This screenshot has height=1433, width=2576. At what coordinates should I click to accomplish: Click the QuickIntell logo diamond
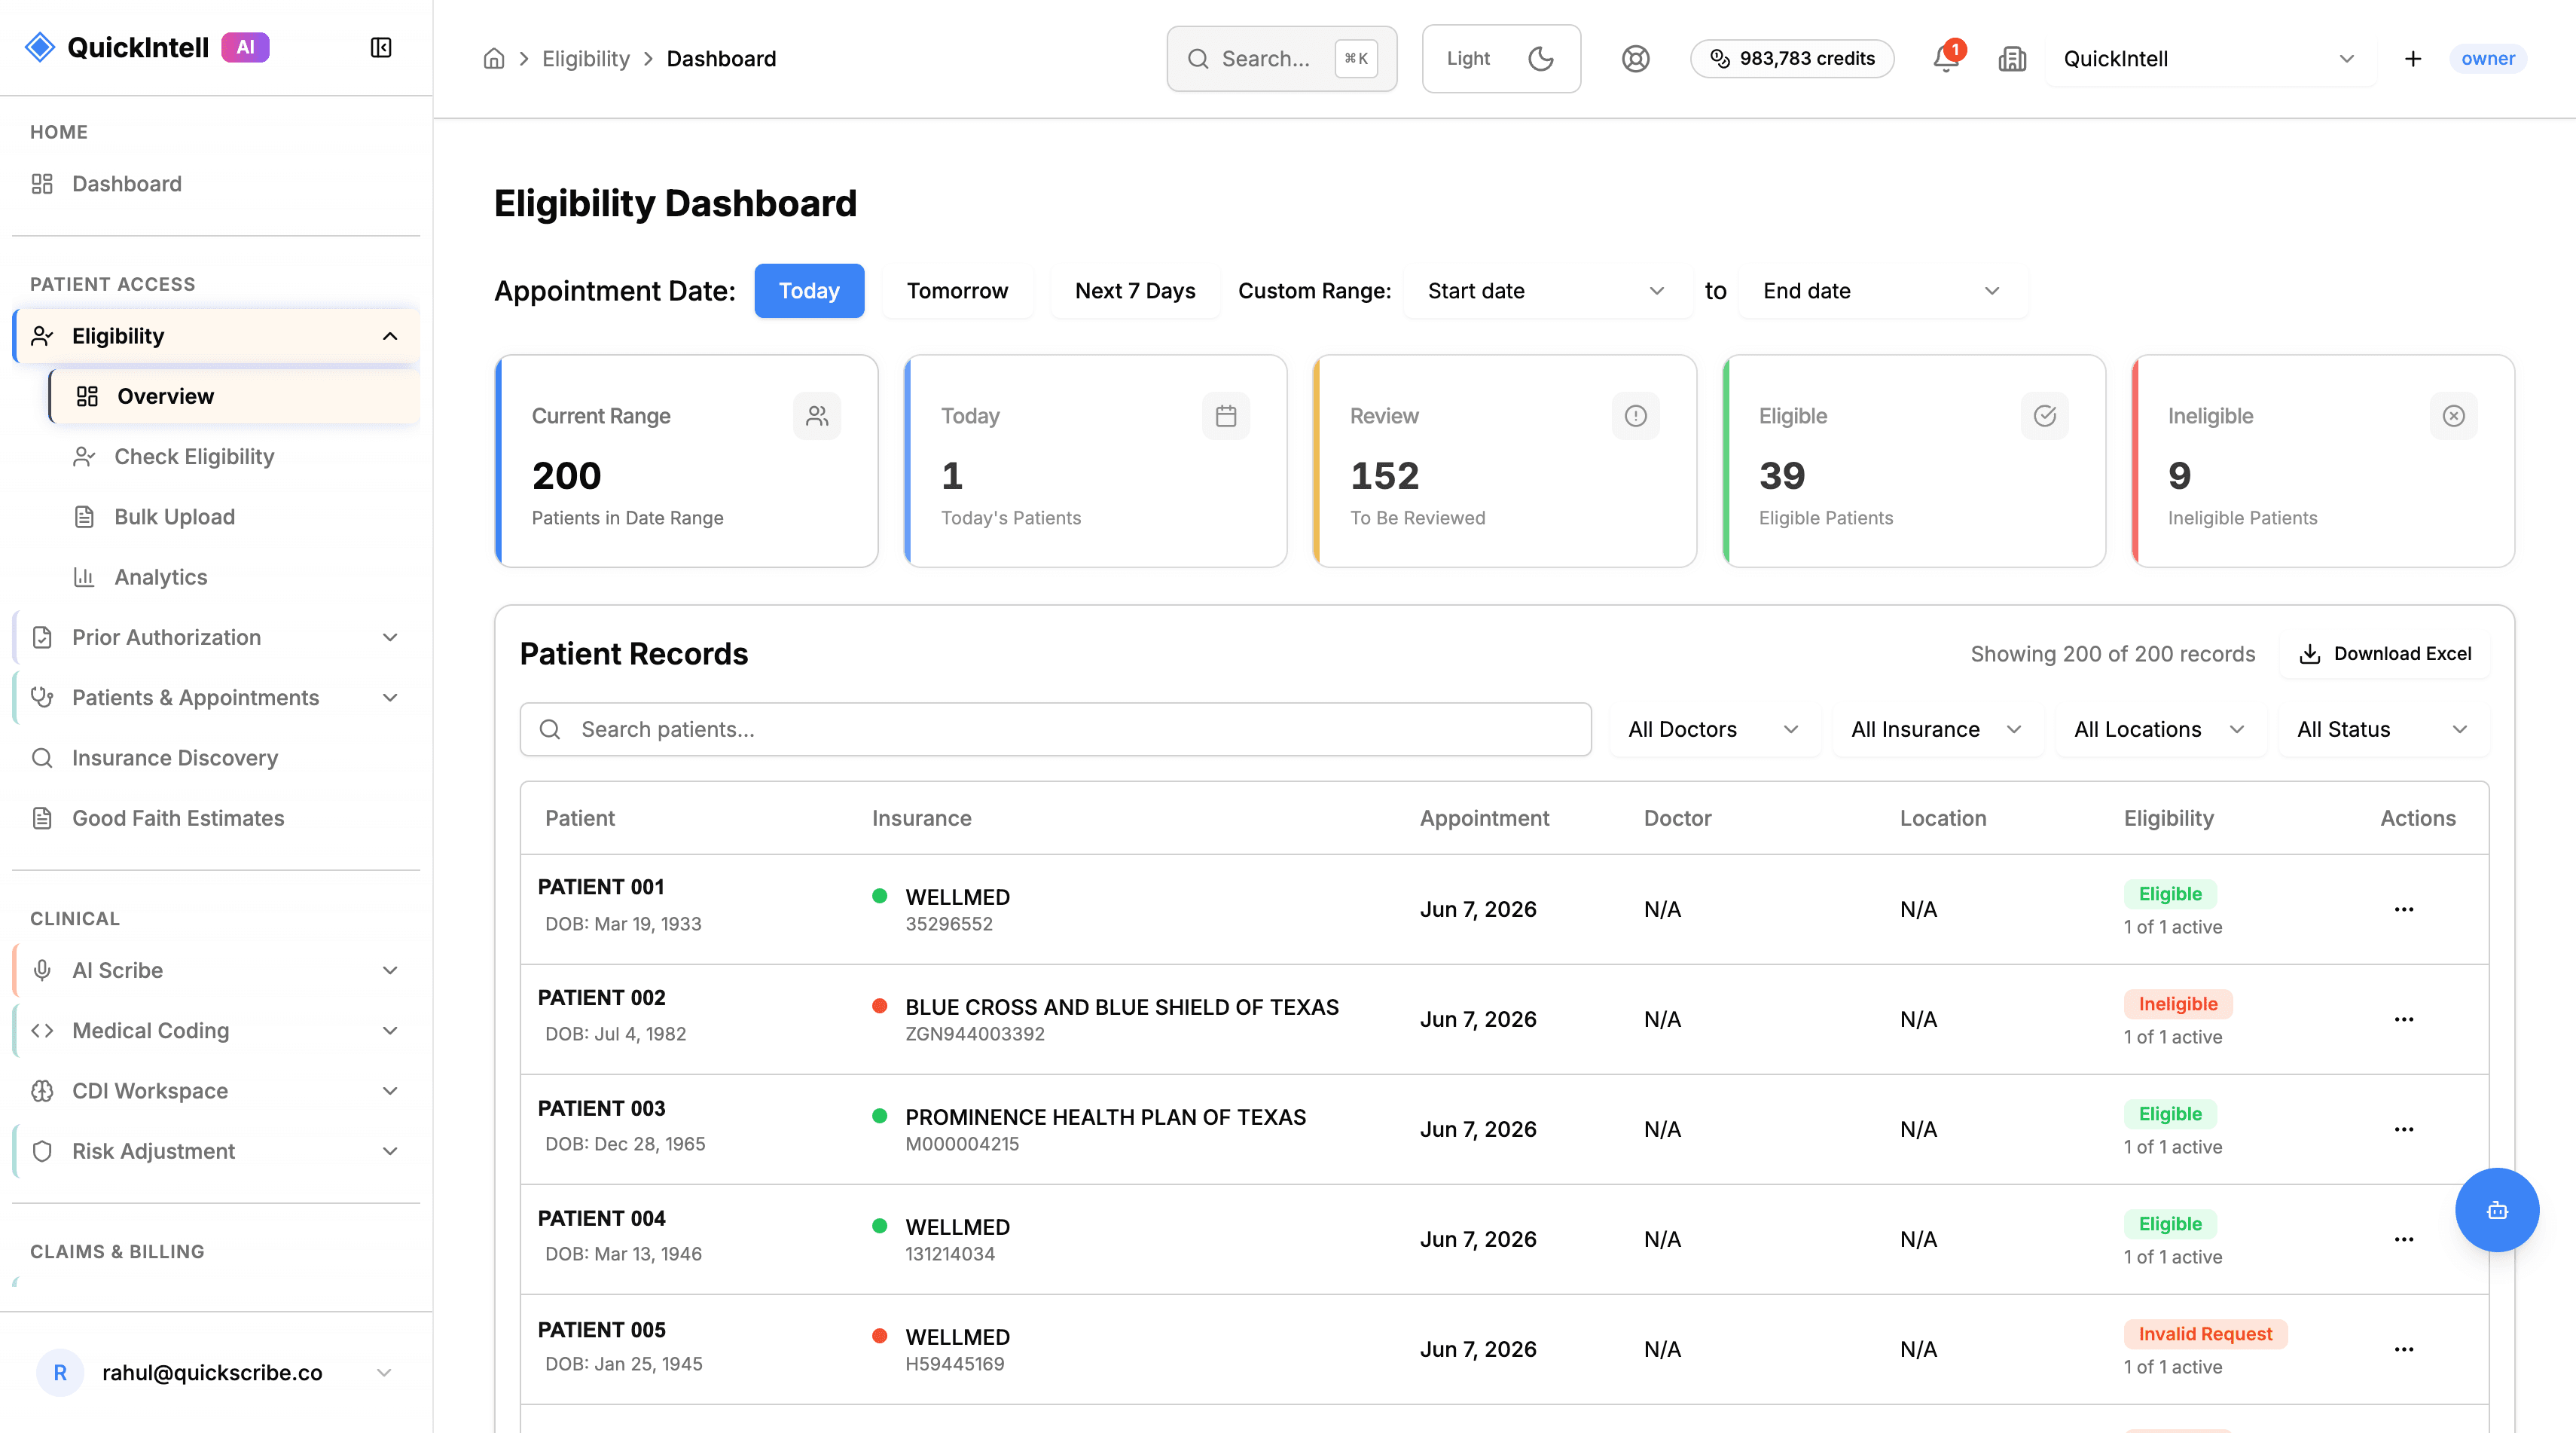click(x=40, y=47)
